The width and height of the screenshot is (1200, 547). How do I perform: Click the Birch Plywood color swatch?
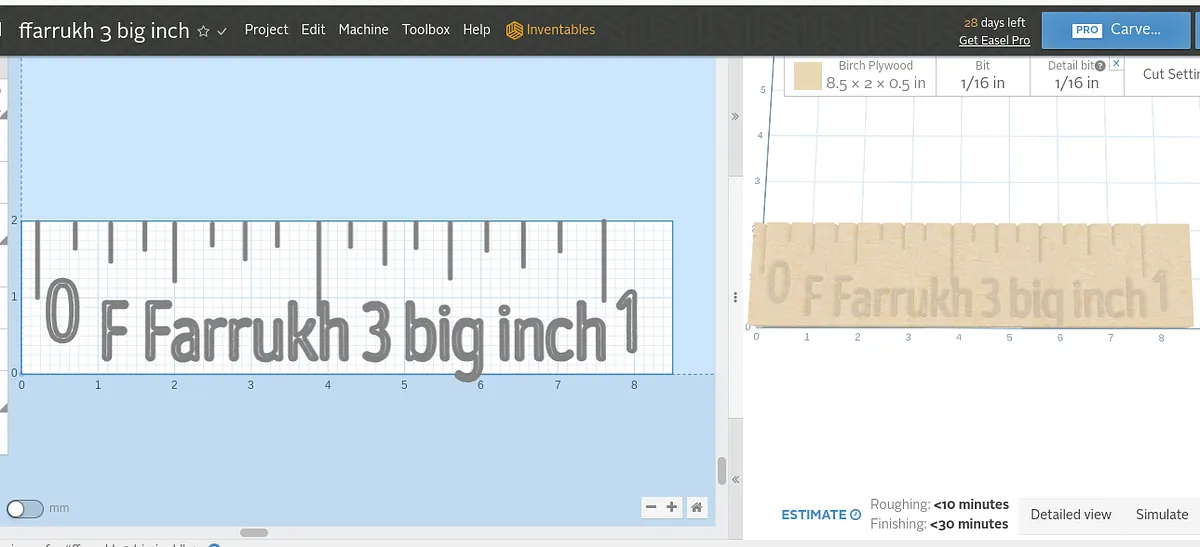click(x=807, y=76)
